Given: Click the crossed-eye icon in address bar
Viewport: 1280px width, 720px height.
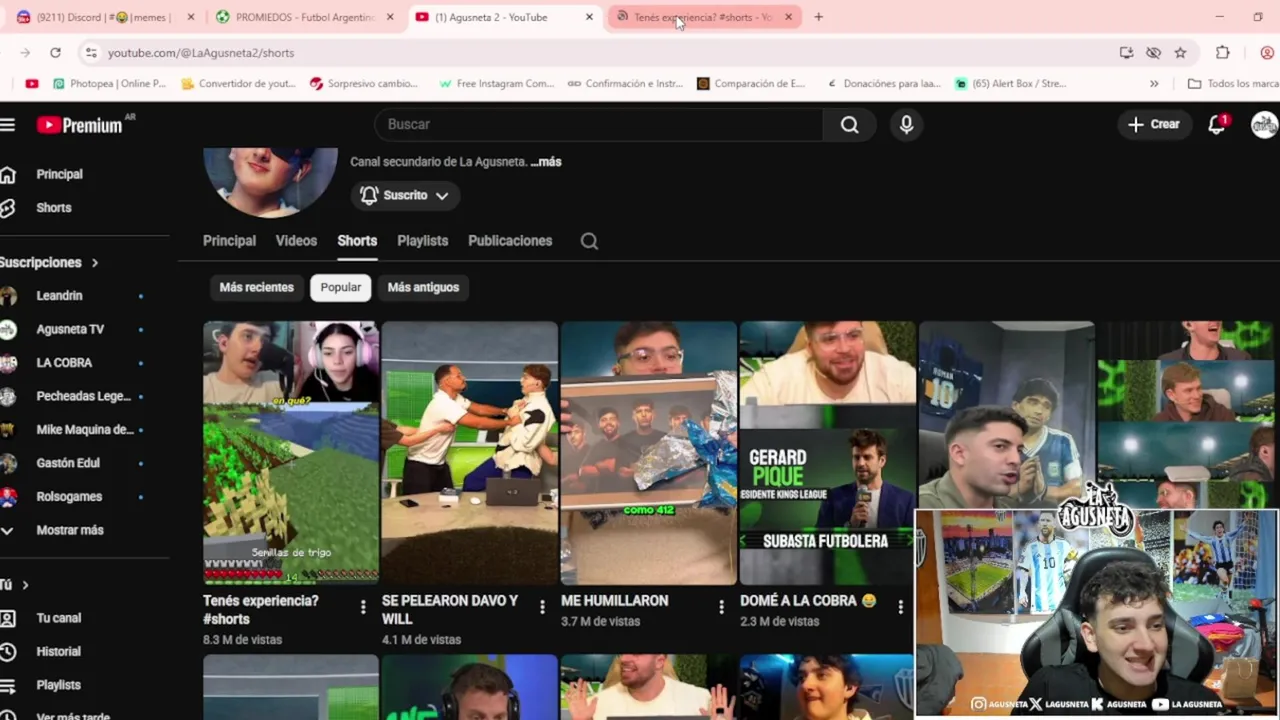Looking at the screenshot, I should tap(1153, 52).
